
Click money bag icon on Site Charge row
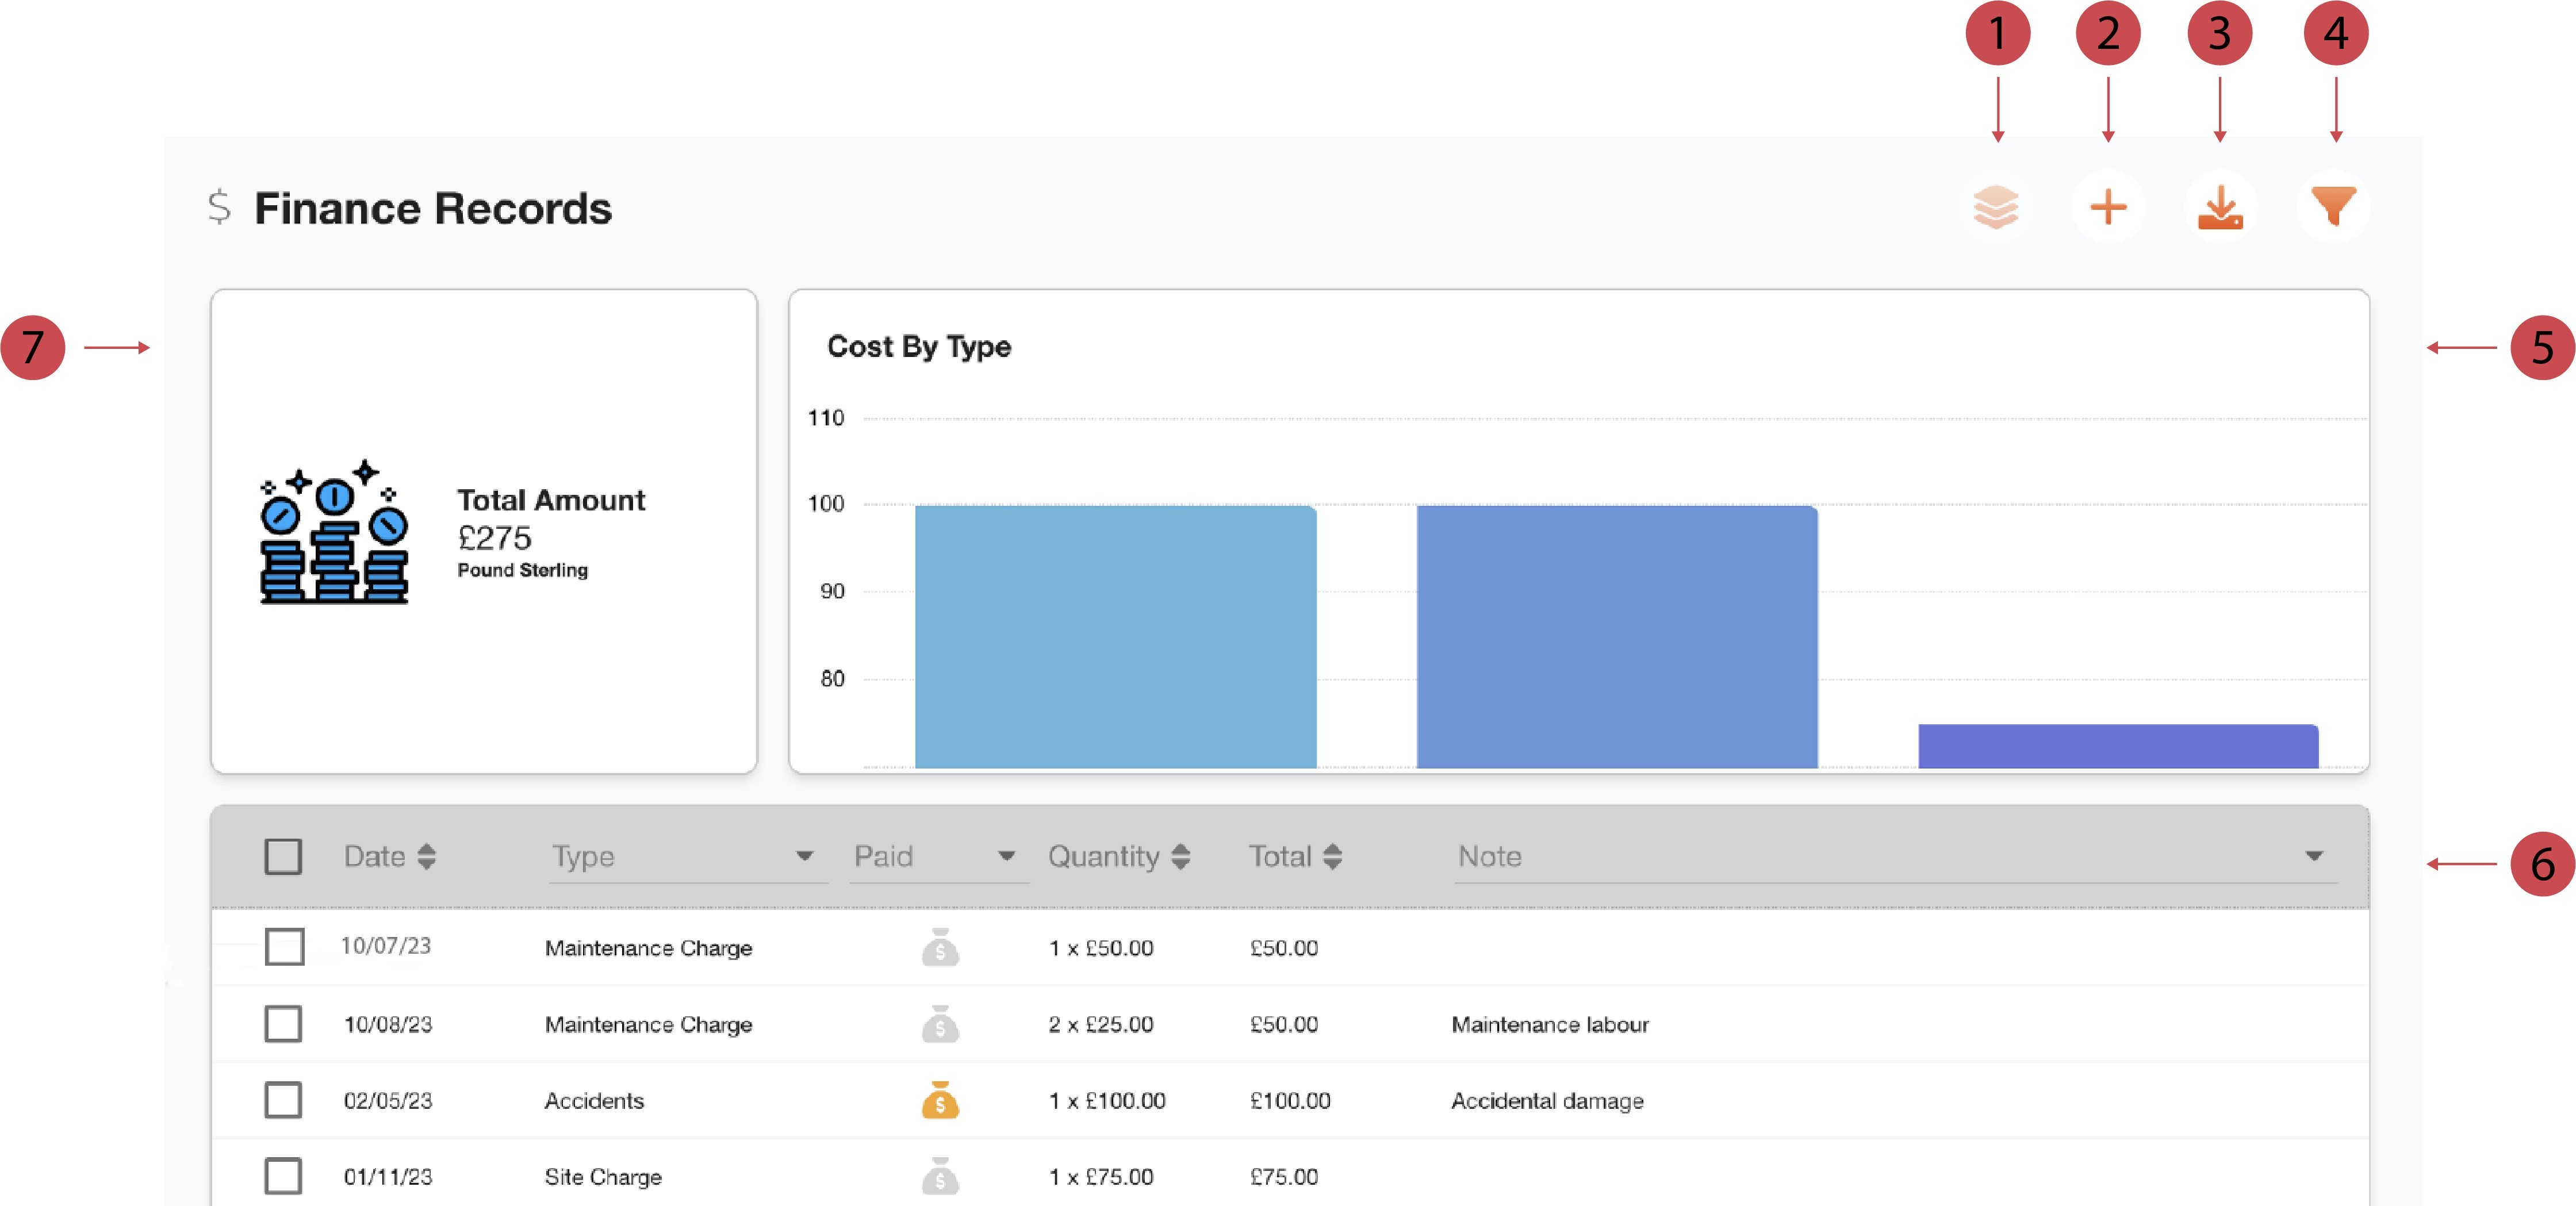click(940, 1176)
